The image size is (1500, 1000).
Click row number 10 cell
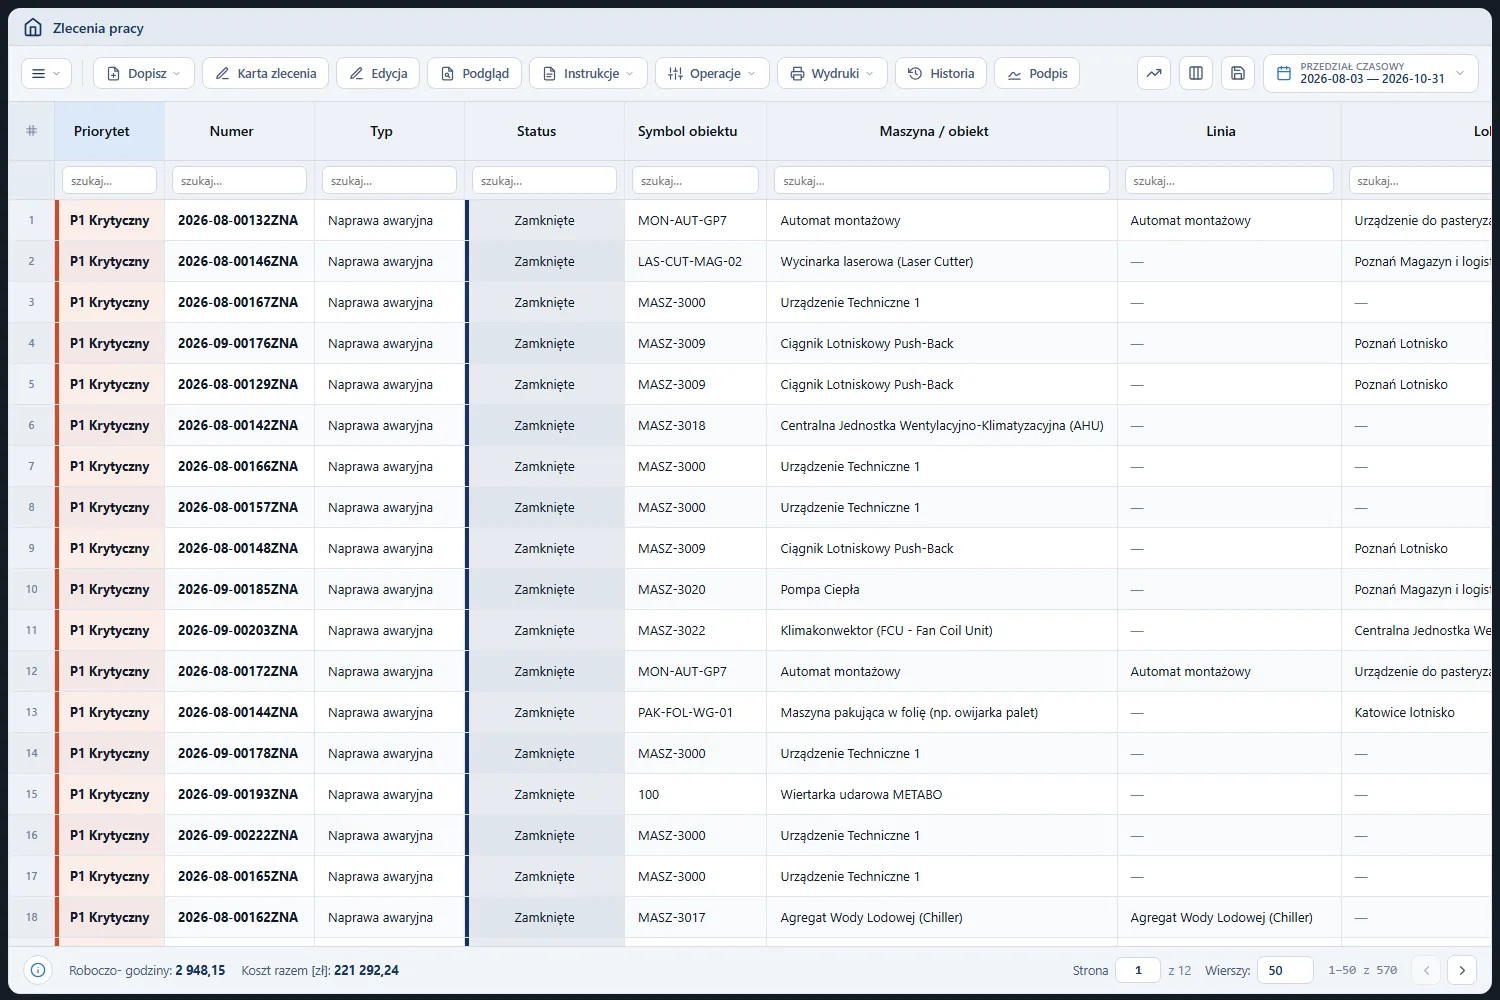[x=32, y=589]
